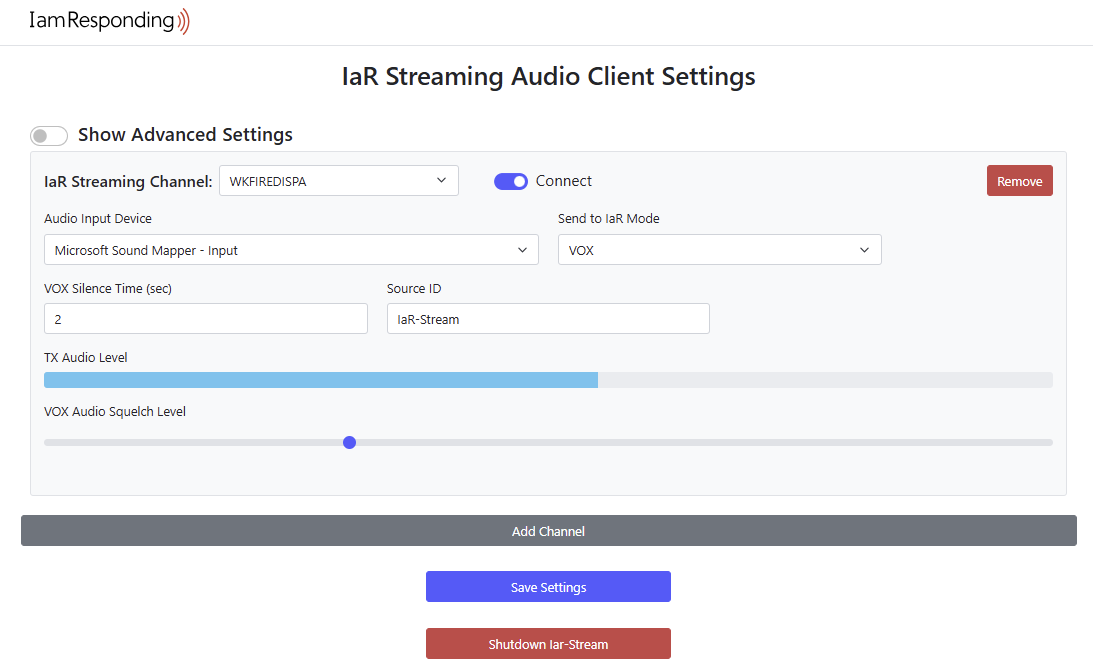Click the IaR Streaming Audio Client Settings heading
Image resolution: width=1093 pixels, height=668 pixels.
[x=549, y=76]
